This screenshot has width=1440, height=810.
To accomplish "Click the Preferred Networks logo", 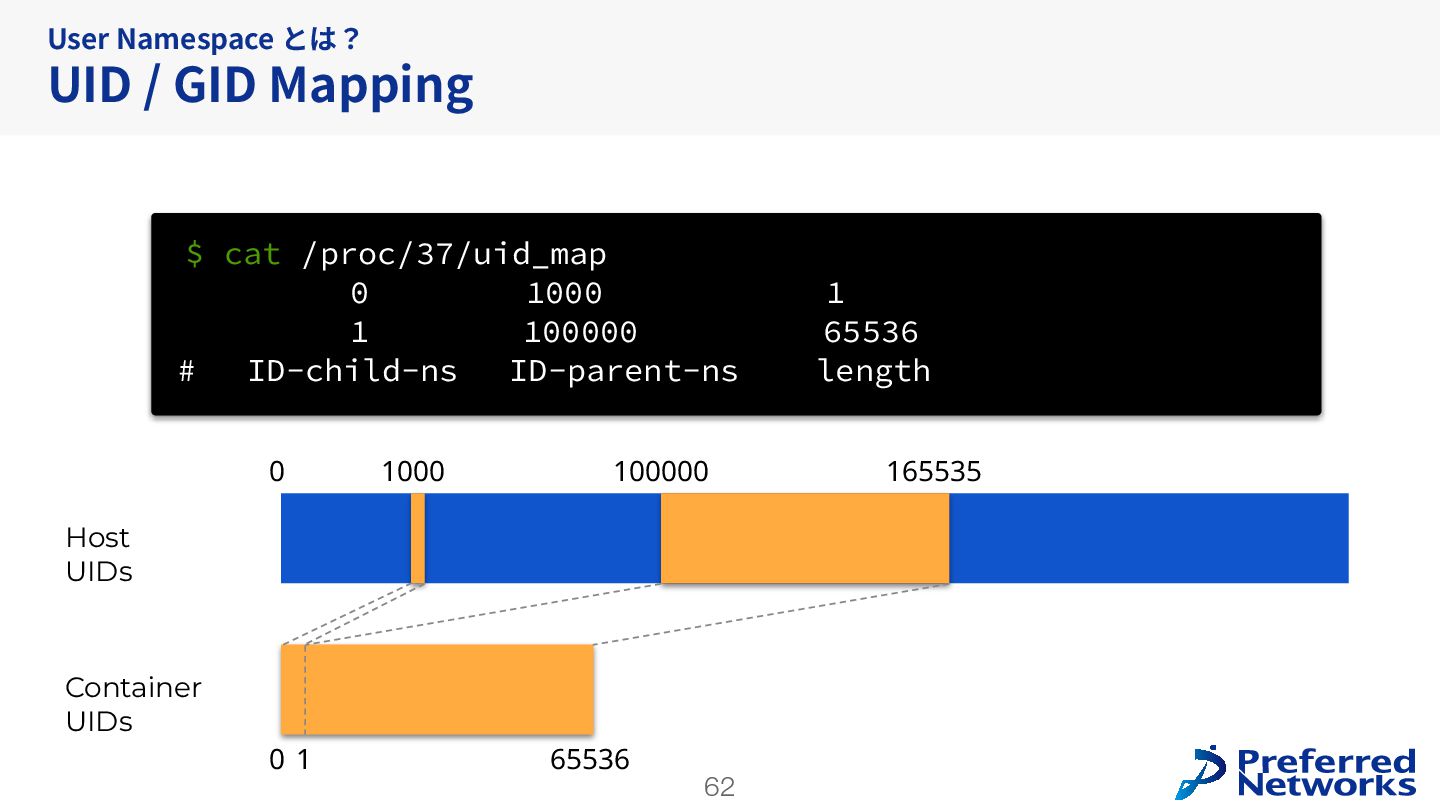I will (1296, 771).
